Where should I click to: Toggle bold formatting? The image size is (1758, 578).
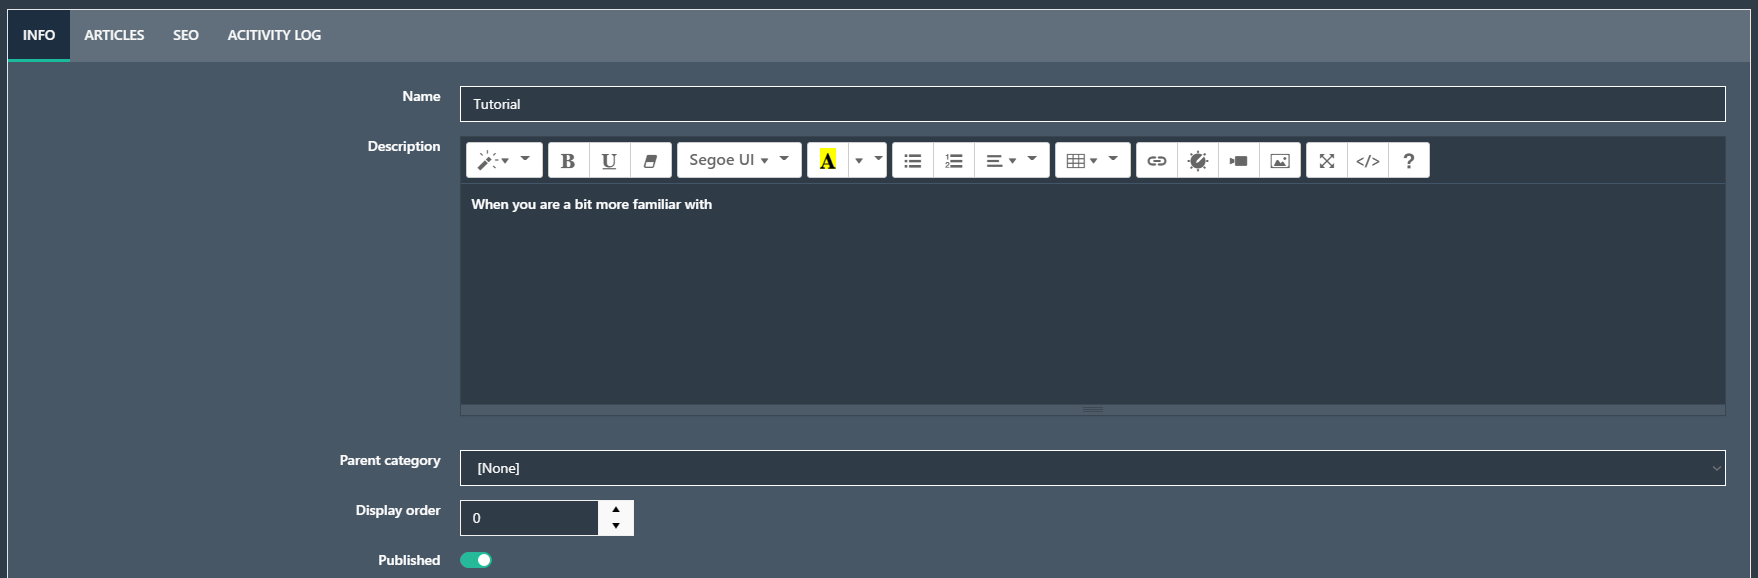pyautogui.click(x=568, y=160)
